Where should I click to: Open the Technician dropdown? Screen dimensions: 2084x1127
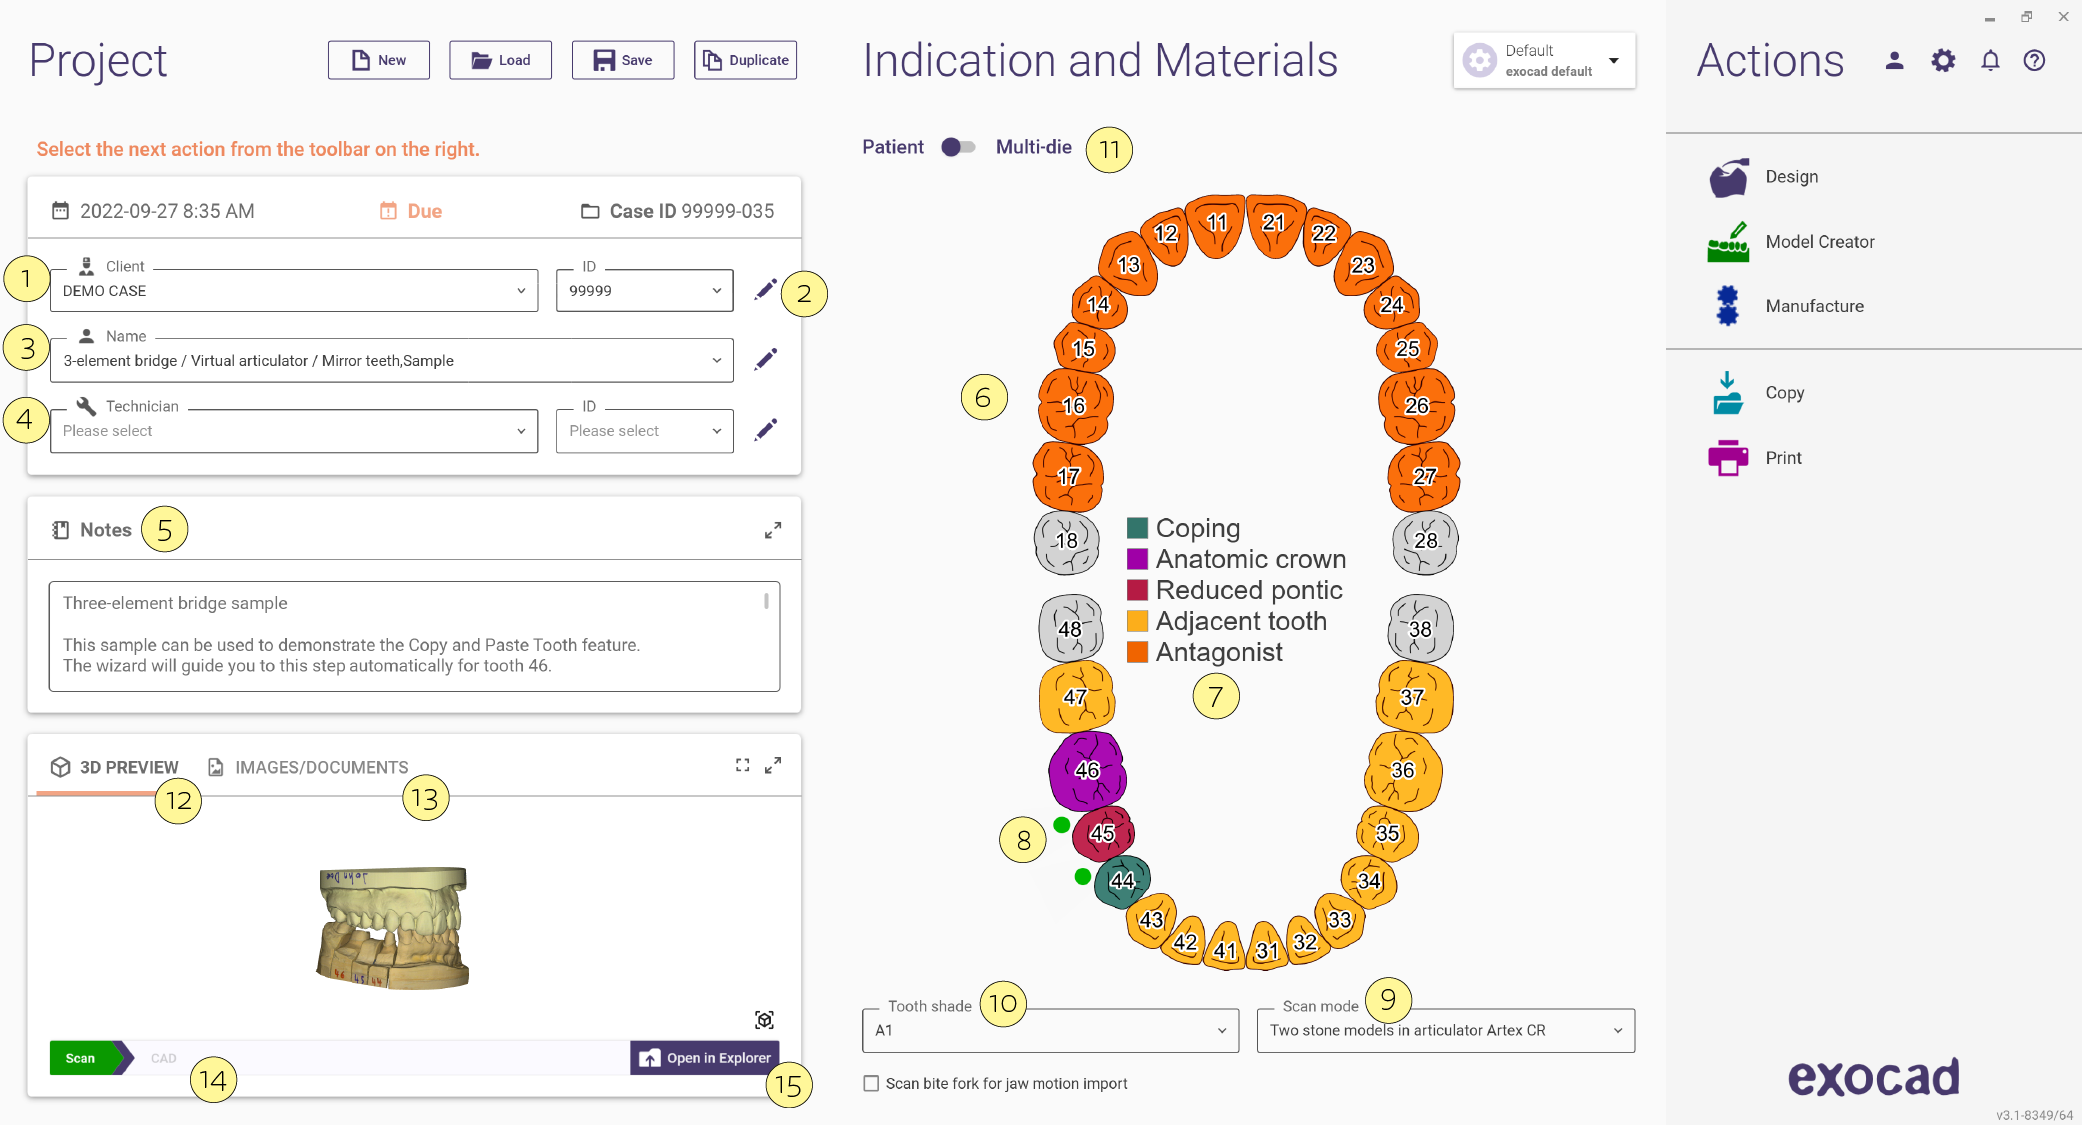pyautogui.click(x=294, y=431)
